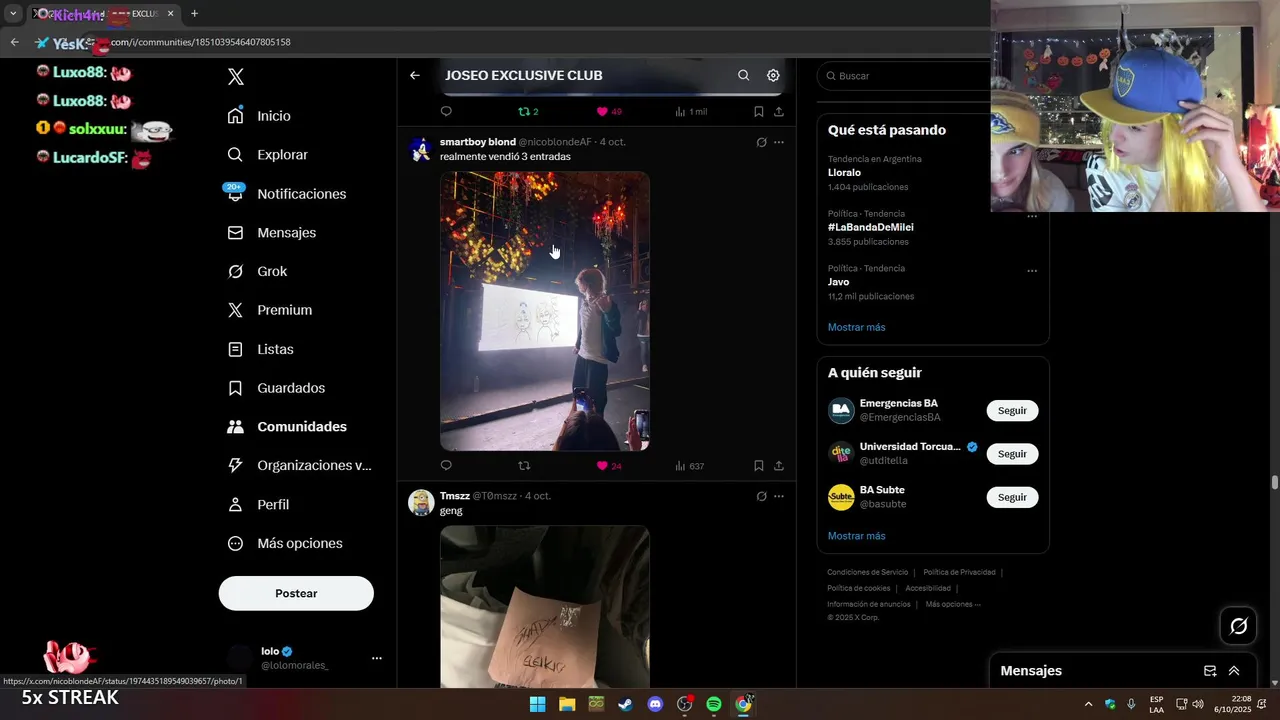Go back from JOSEO EXCLUSIVE CLUB
Viewport: 1280px width, 720px height.
click(415, 75)
